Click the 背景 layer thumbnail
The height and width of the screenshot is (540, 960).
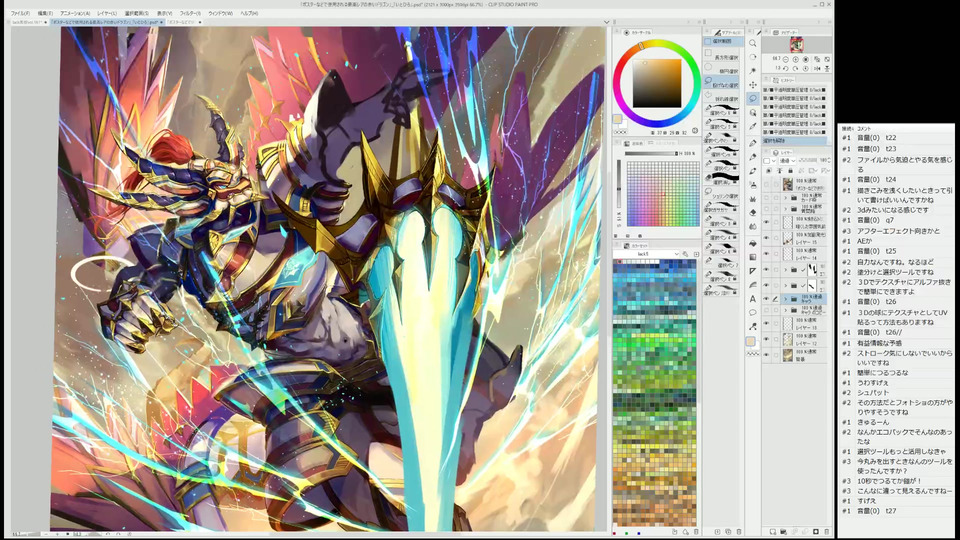[787, 354]
